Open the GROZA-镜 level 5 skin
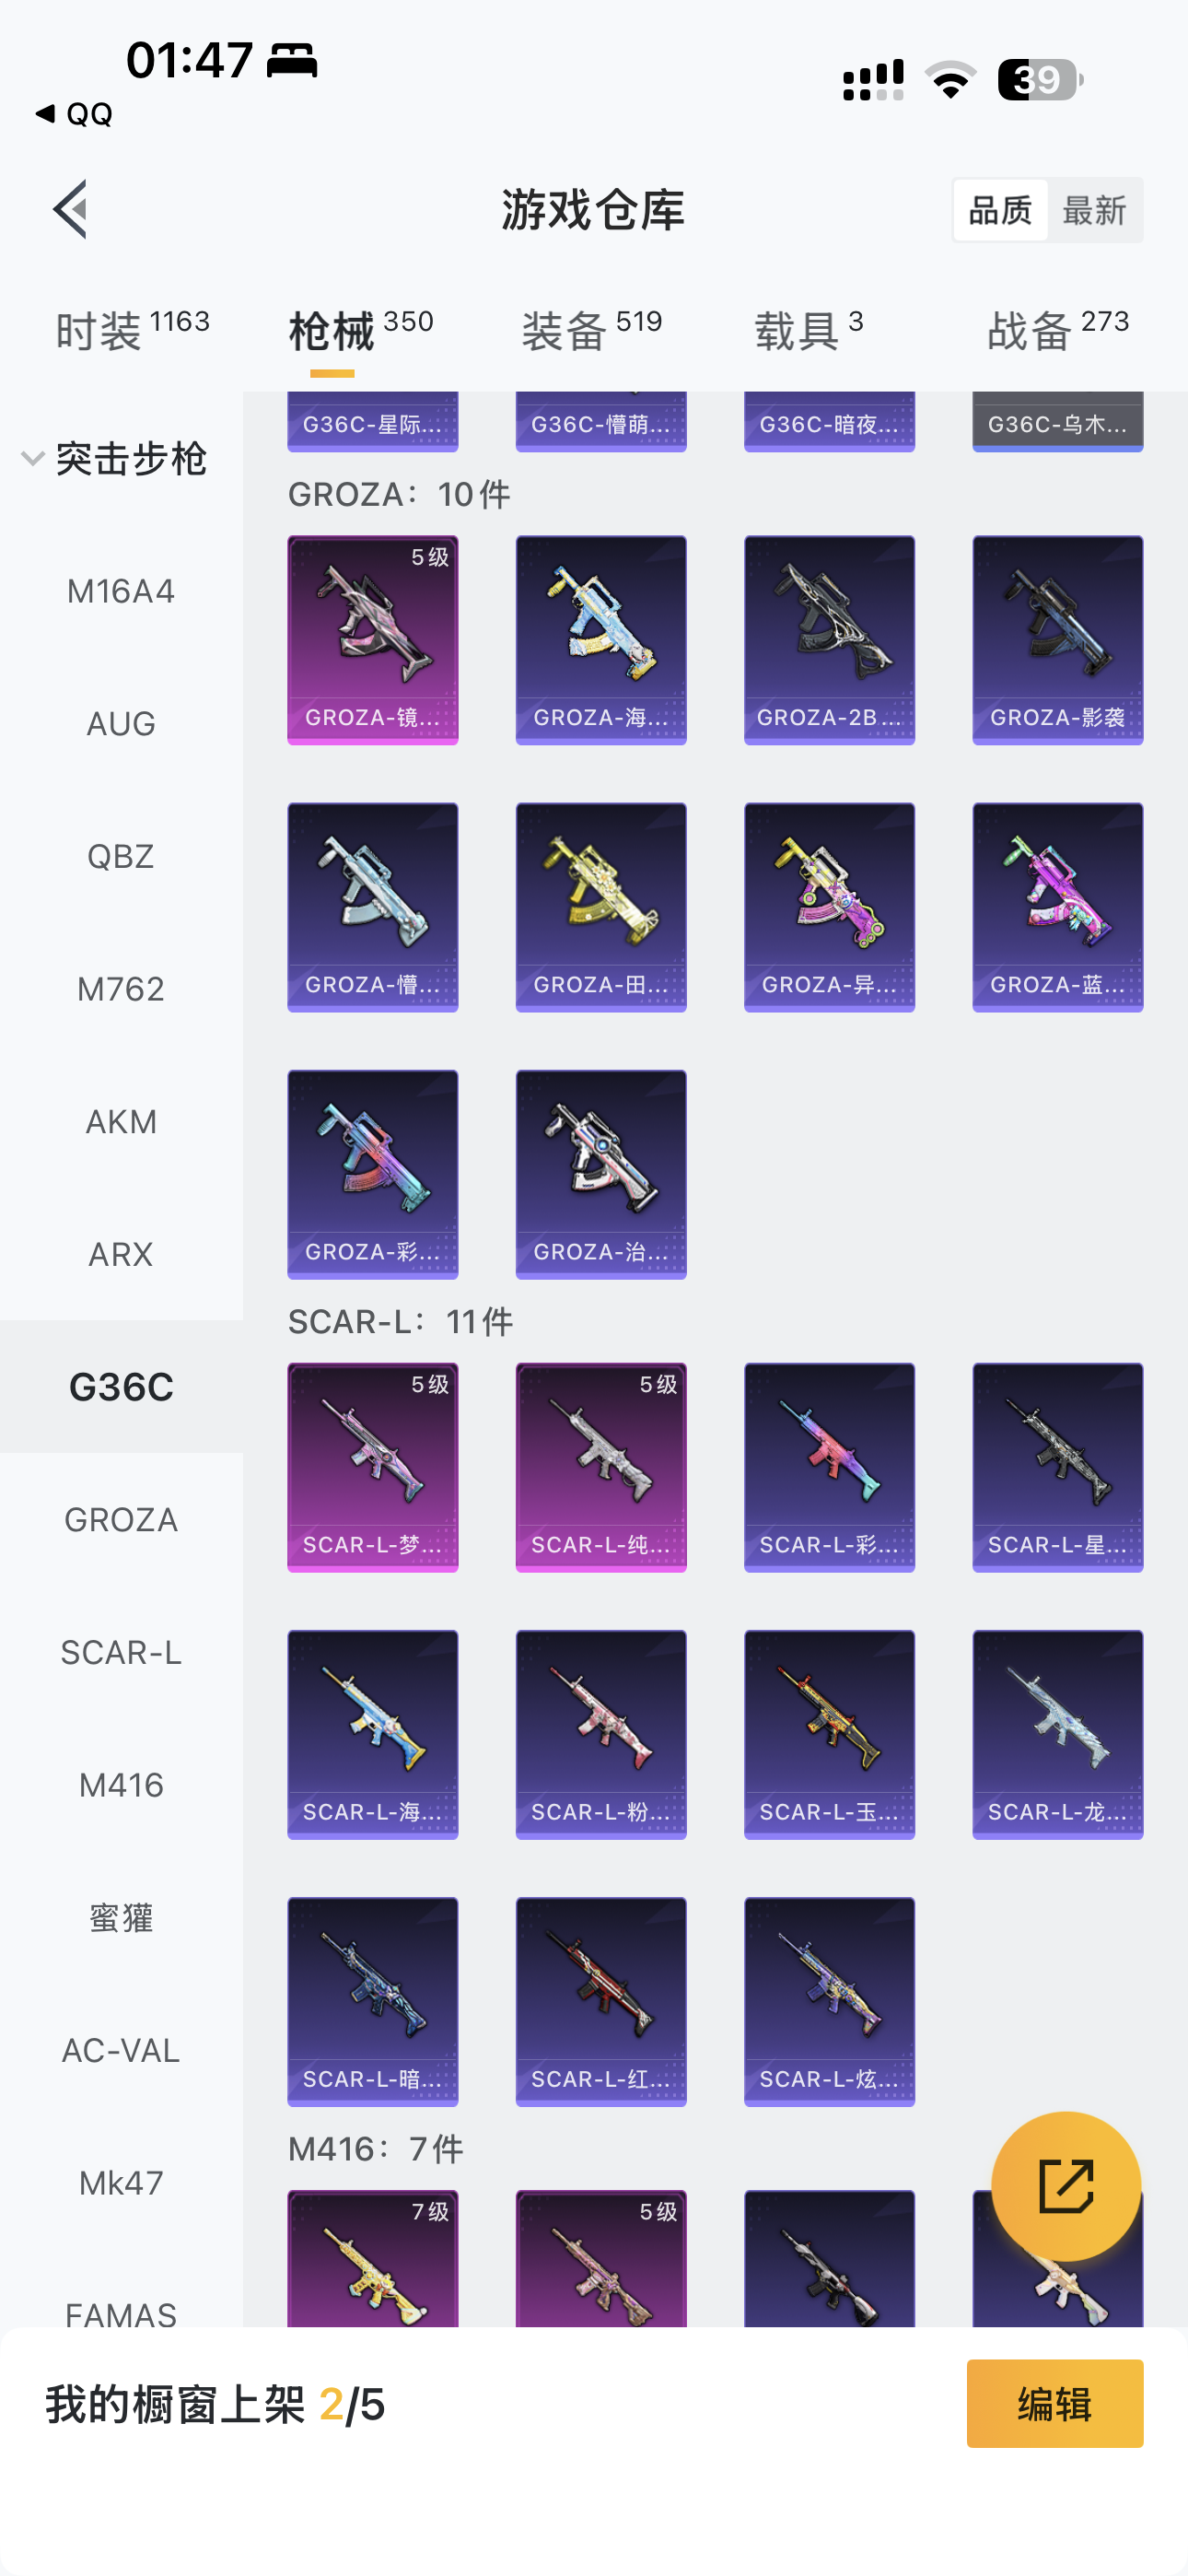The height and width of the screenshot is (2576, 1188). 373,640
